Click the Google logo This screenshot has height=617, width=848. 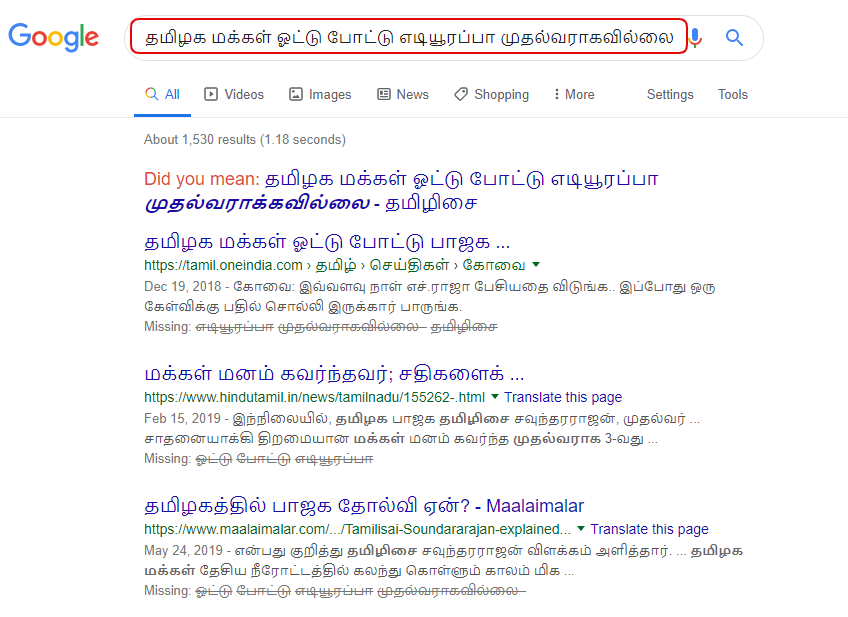54,37
